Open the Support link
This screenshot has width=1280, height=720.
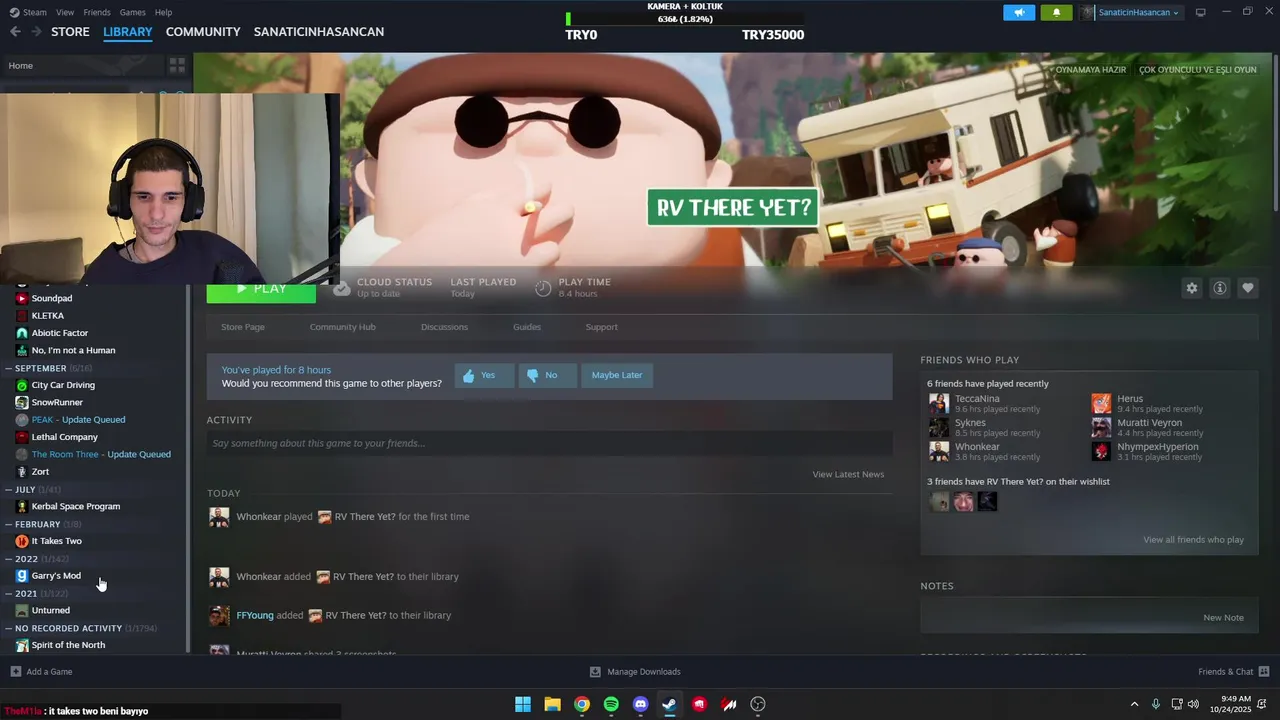tap(601, 327)
